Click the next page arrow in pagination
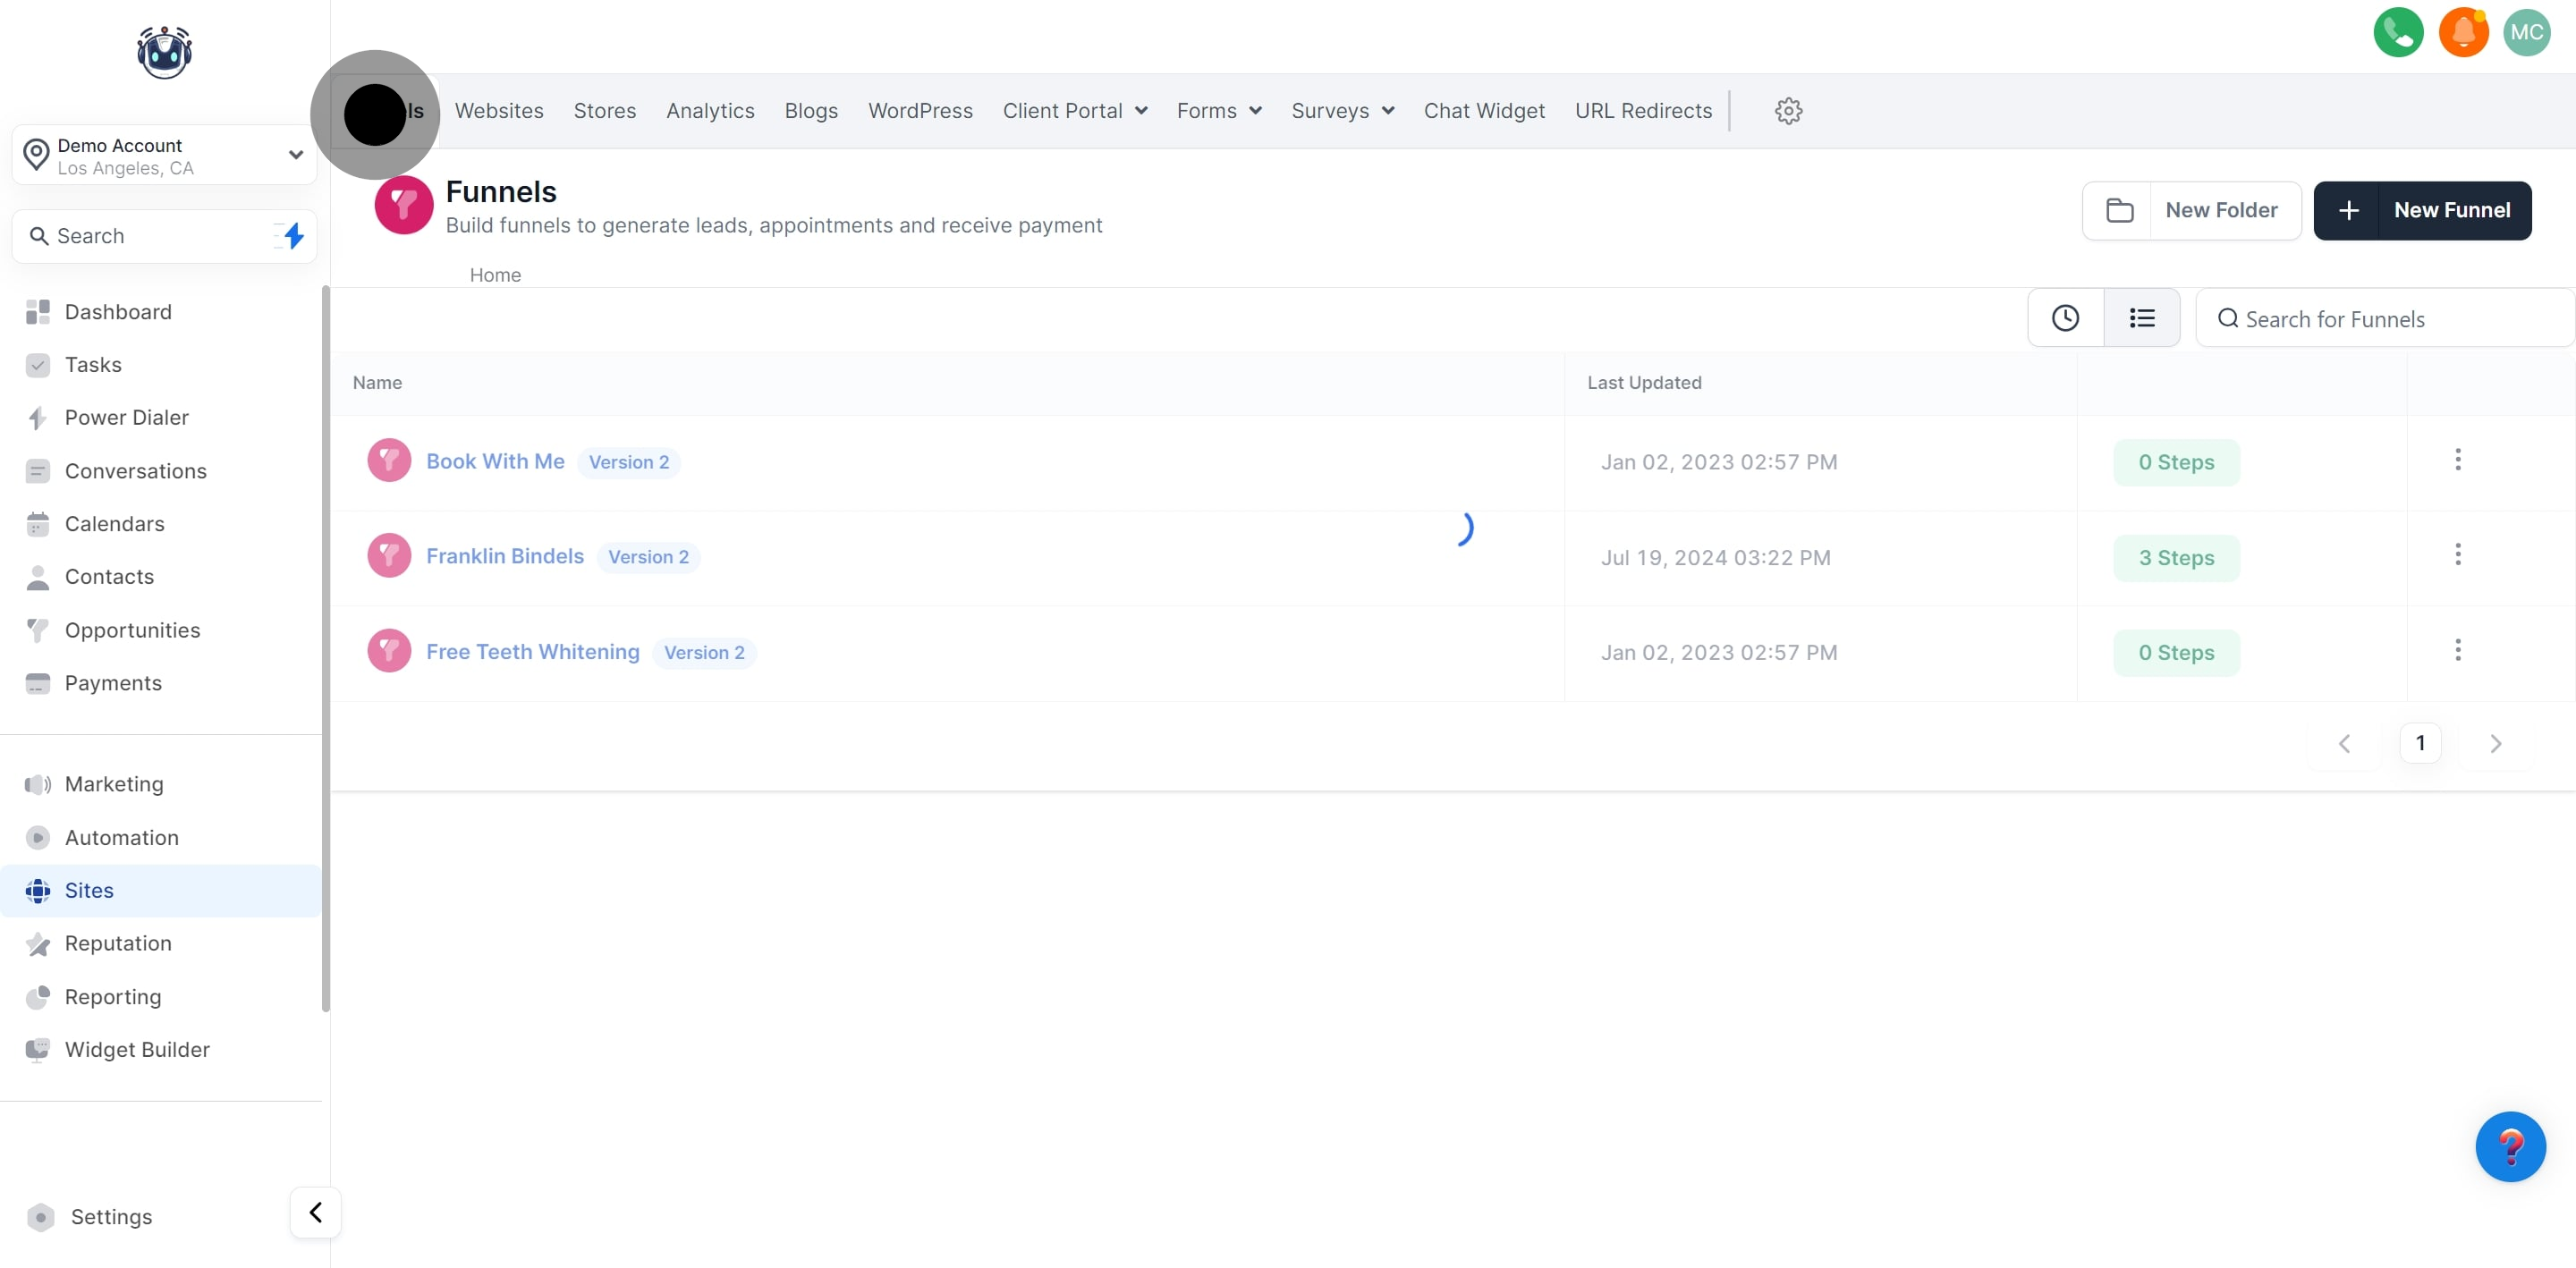This screenshot has height=1268, width=2576. 2495,743
